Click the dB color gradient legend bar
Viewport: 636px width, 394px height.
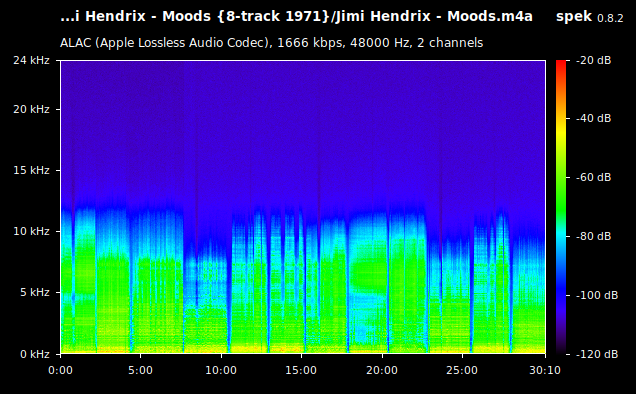click(561, 207)
